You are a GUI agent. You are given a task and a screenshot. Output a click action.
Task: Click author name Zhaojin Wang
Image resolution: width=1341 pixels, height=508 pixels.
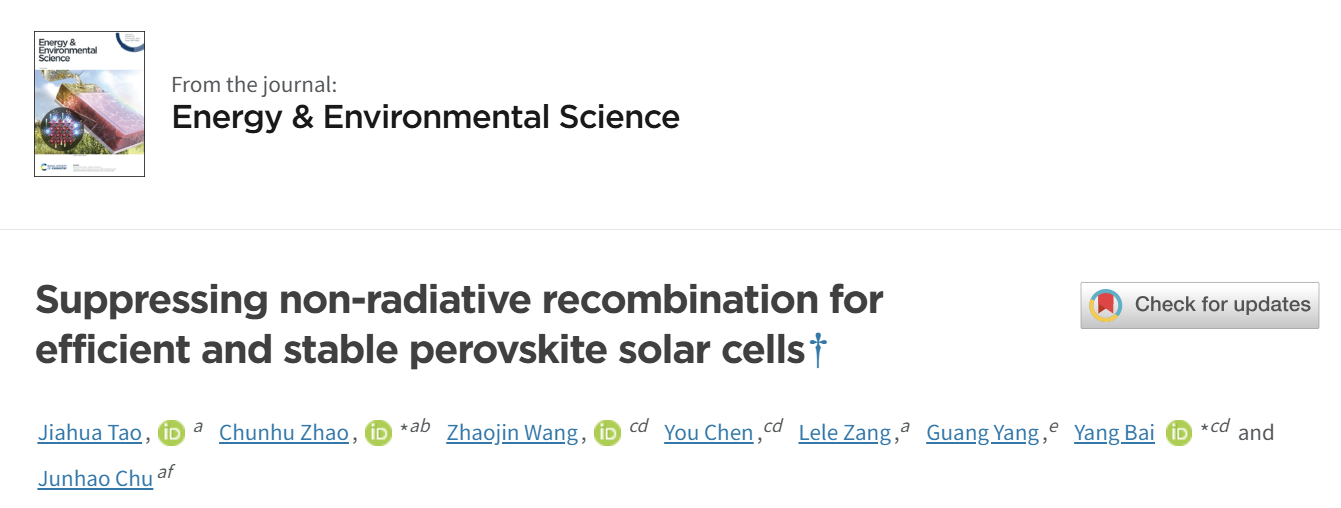[x=512, y=433]
